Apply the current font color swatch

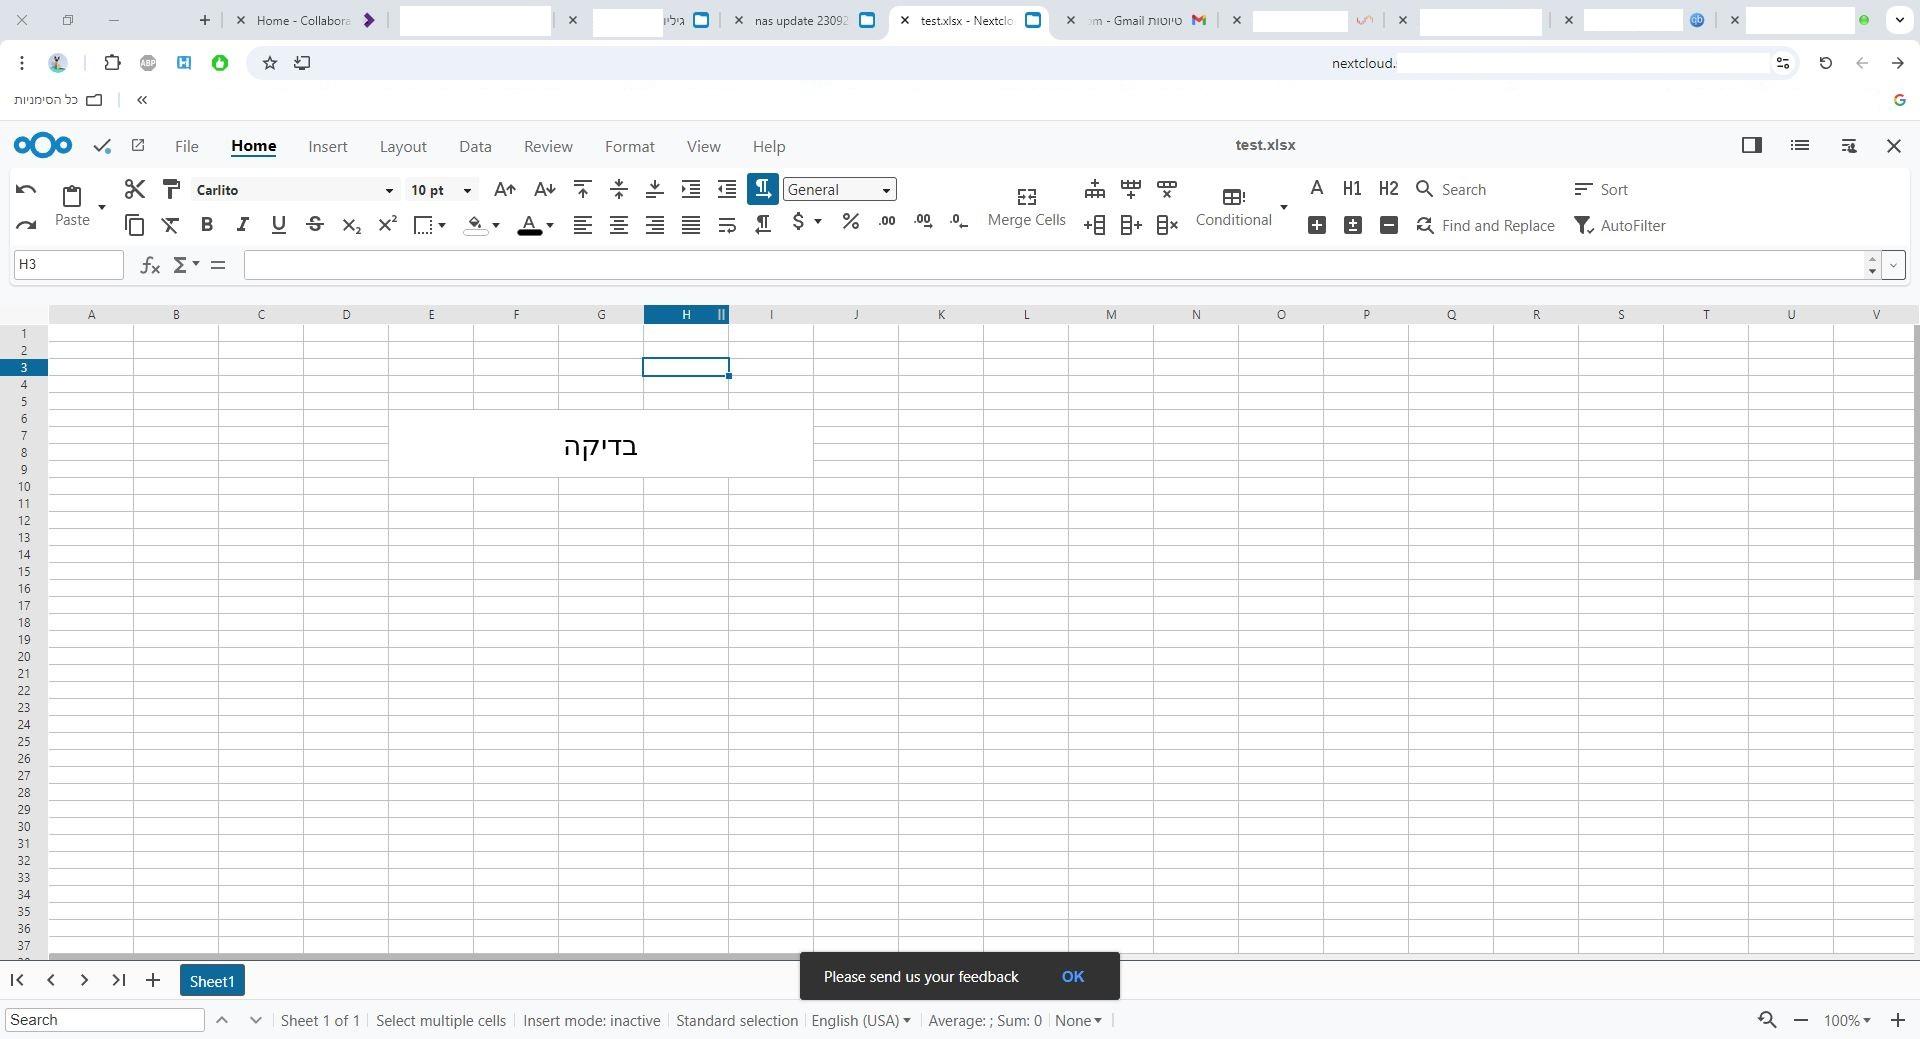pyautogui.click(x=529, y=226)
